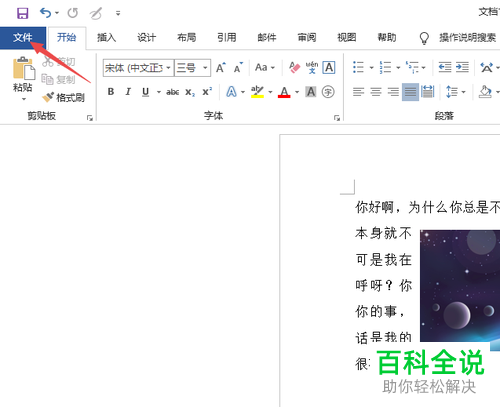Screen dimensions: 500x407
Task: Click the Decrease Indent icon
Action: pyautogui.click(x=445, y=68)
